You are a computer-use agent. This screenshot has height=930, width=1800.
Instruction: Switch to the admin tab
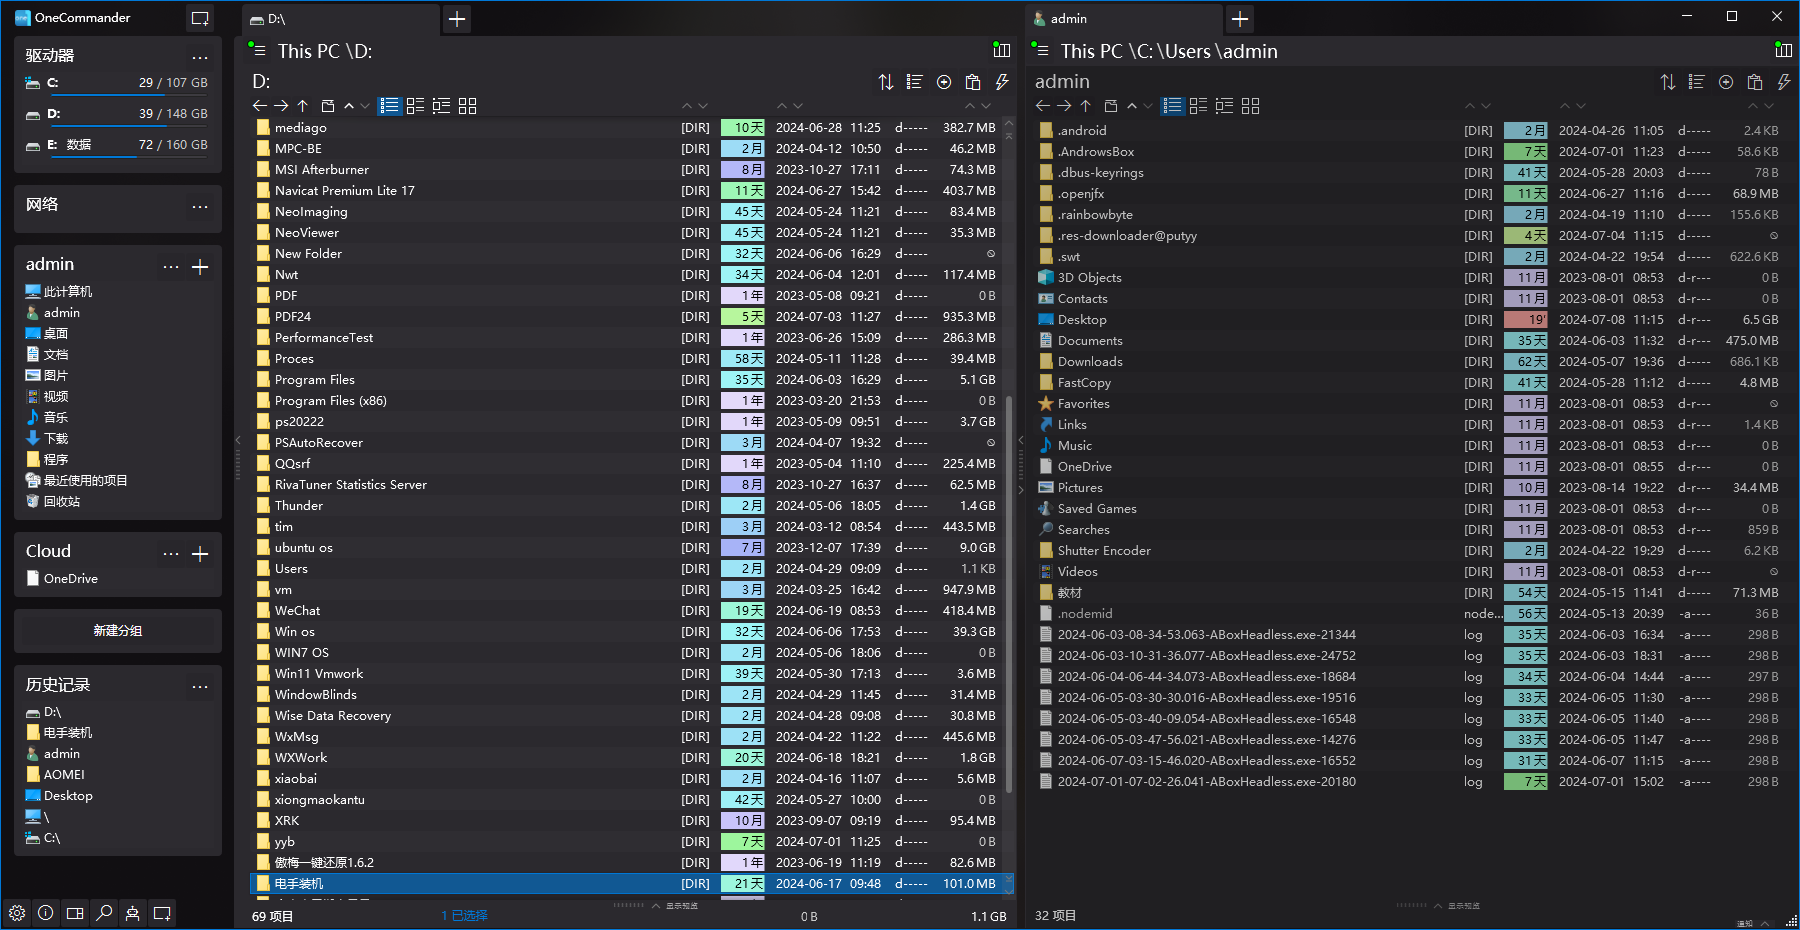(x=1069, y=19)
